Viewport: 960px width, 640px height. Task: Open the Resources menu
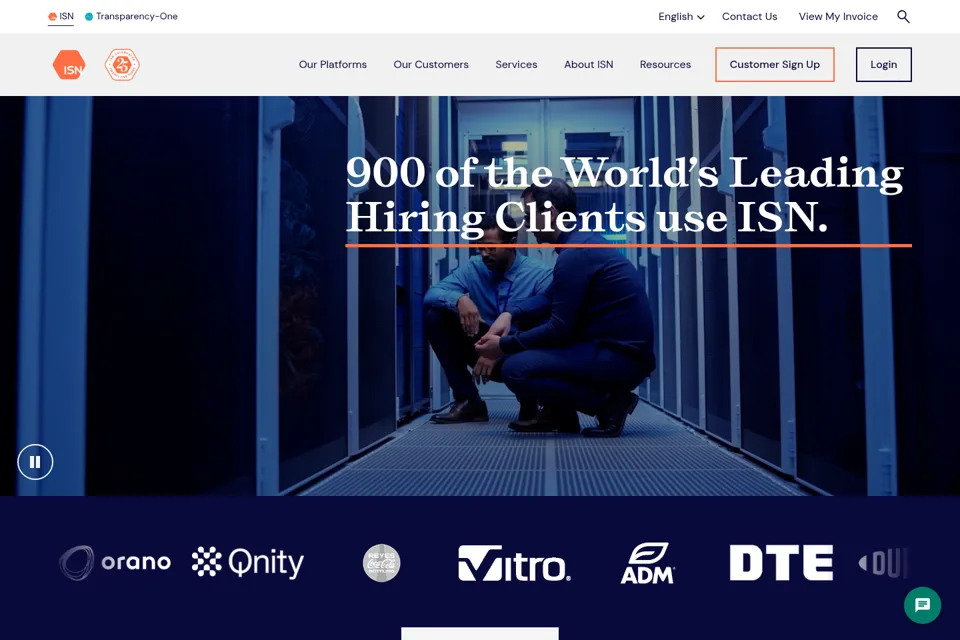point(665,64)
